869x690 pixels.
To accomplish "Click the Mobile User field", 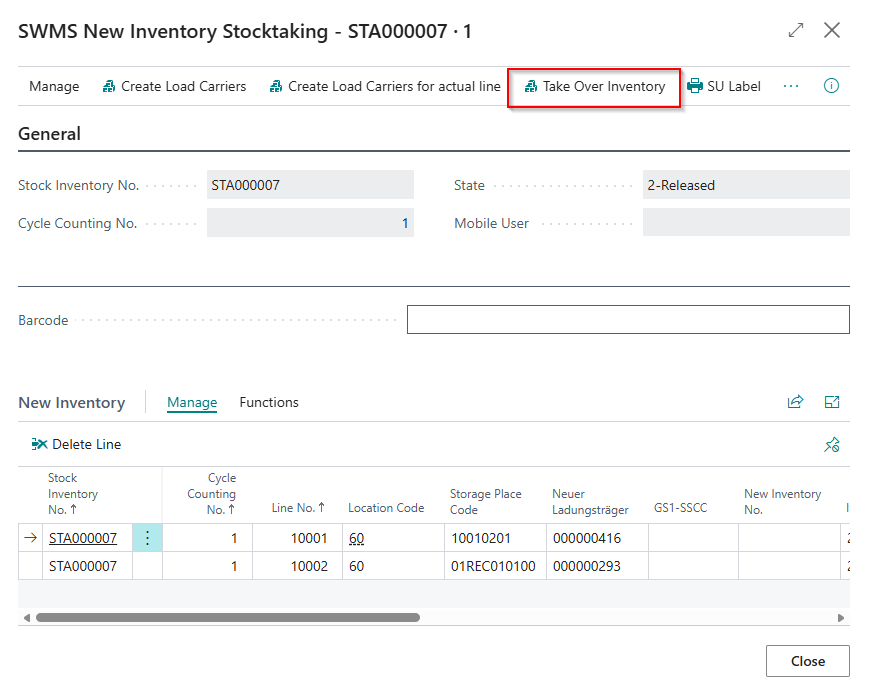I will tap(746, 222).
